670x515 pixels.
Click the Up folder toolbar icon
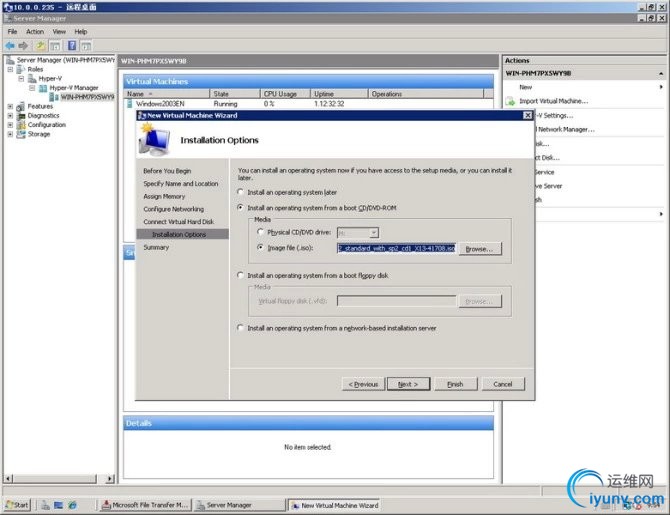[40, 45]
